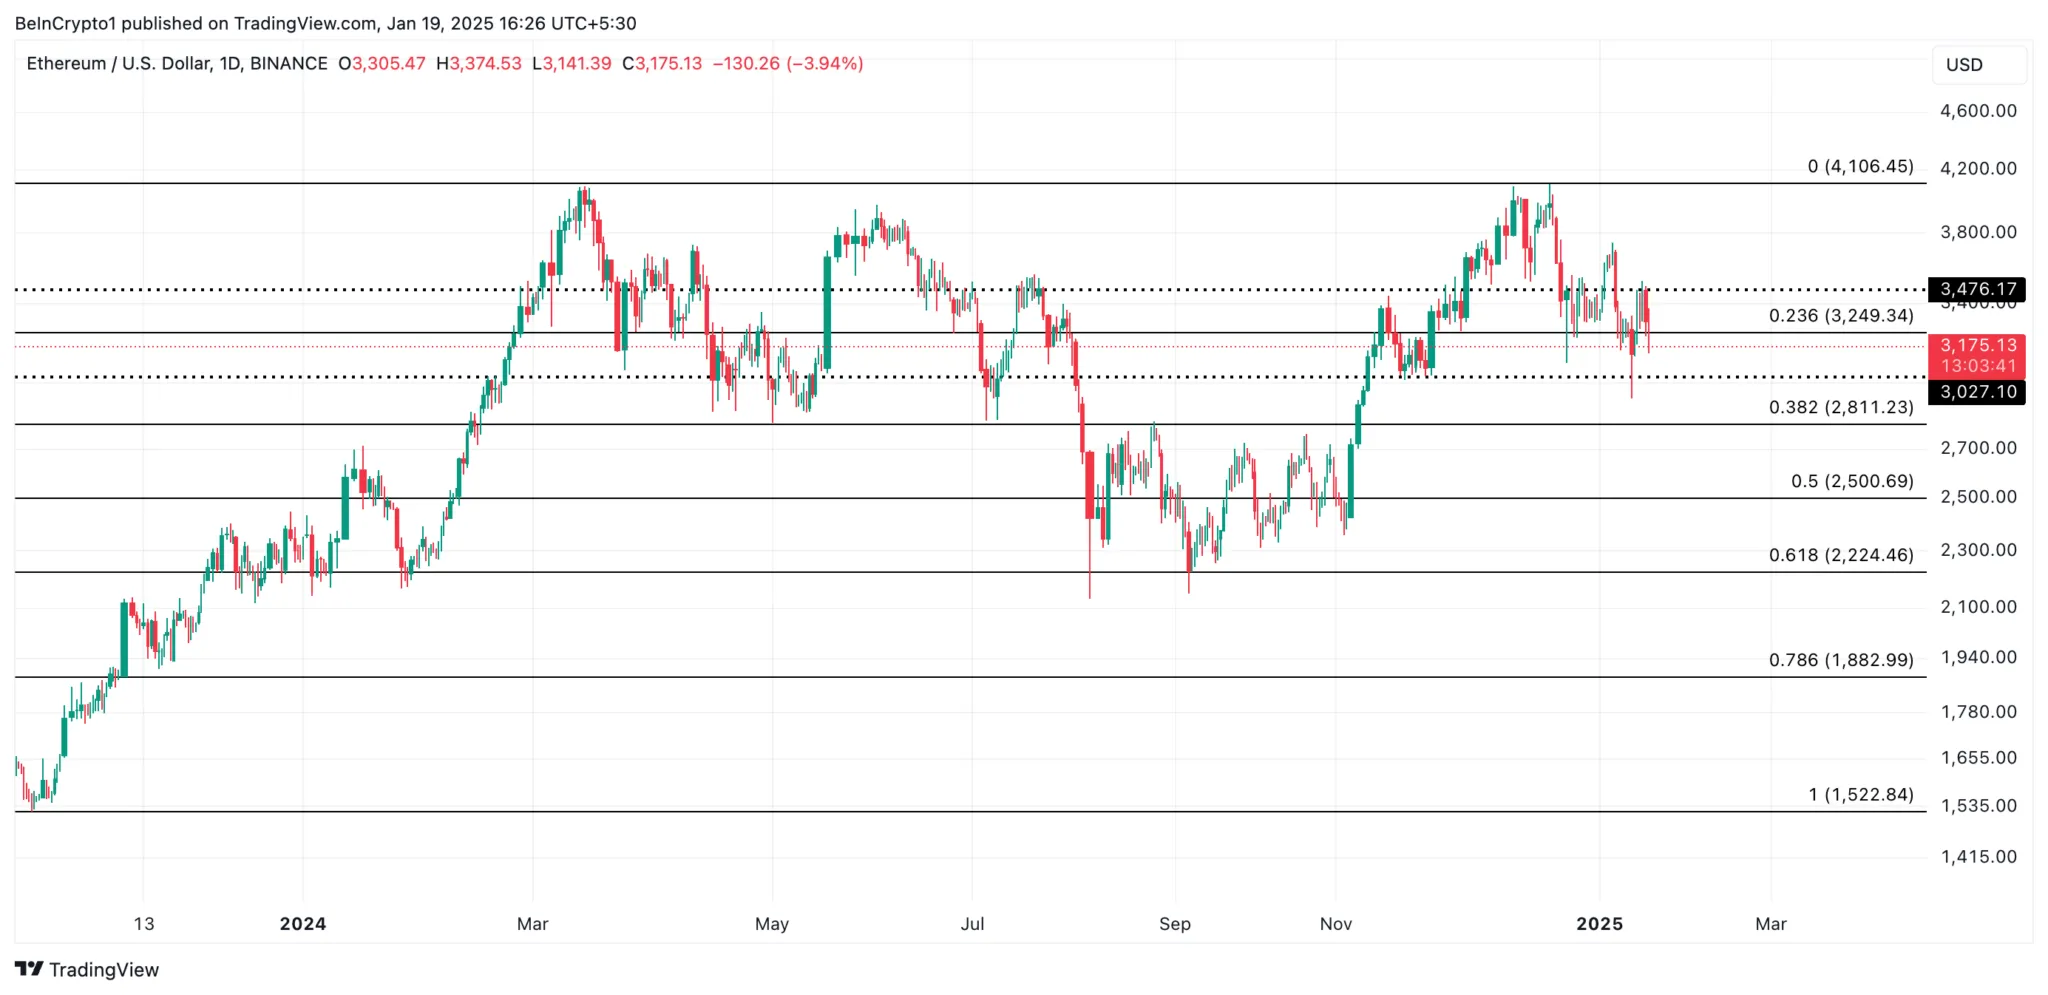The height and width of the screenshot is (995, 2048).
Task: Click the 4,600.00 price scale value
Action: (x=1978, y=111)
